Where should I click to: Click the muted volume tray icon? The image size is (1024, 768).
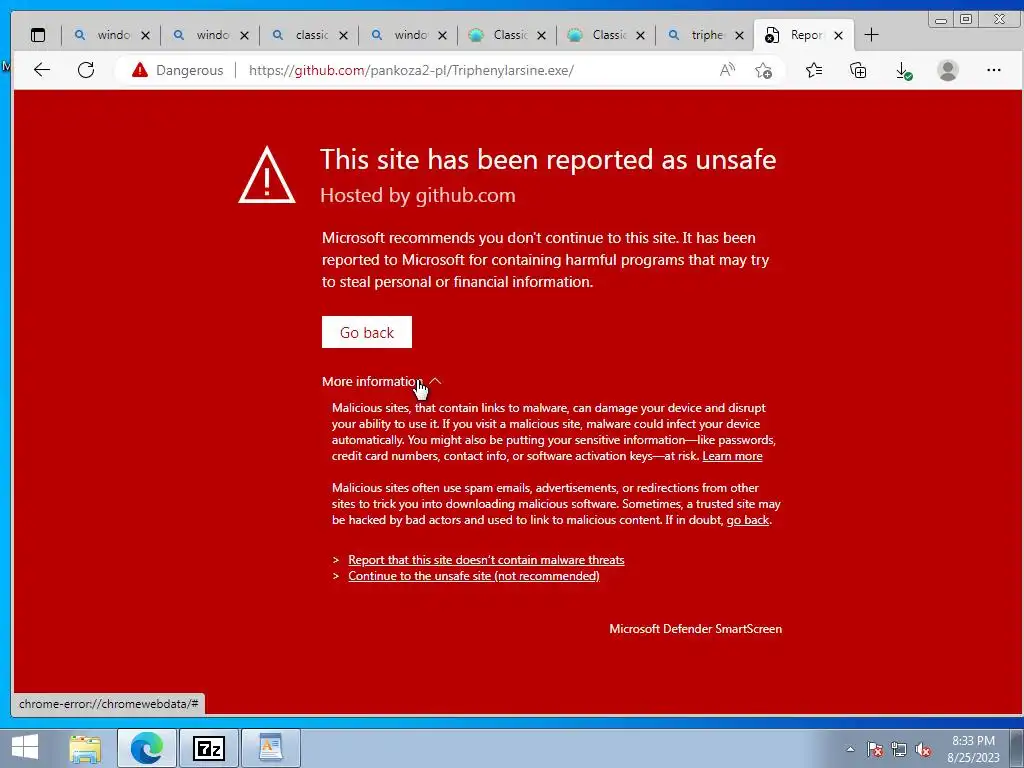(x=923, y=749)
